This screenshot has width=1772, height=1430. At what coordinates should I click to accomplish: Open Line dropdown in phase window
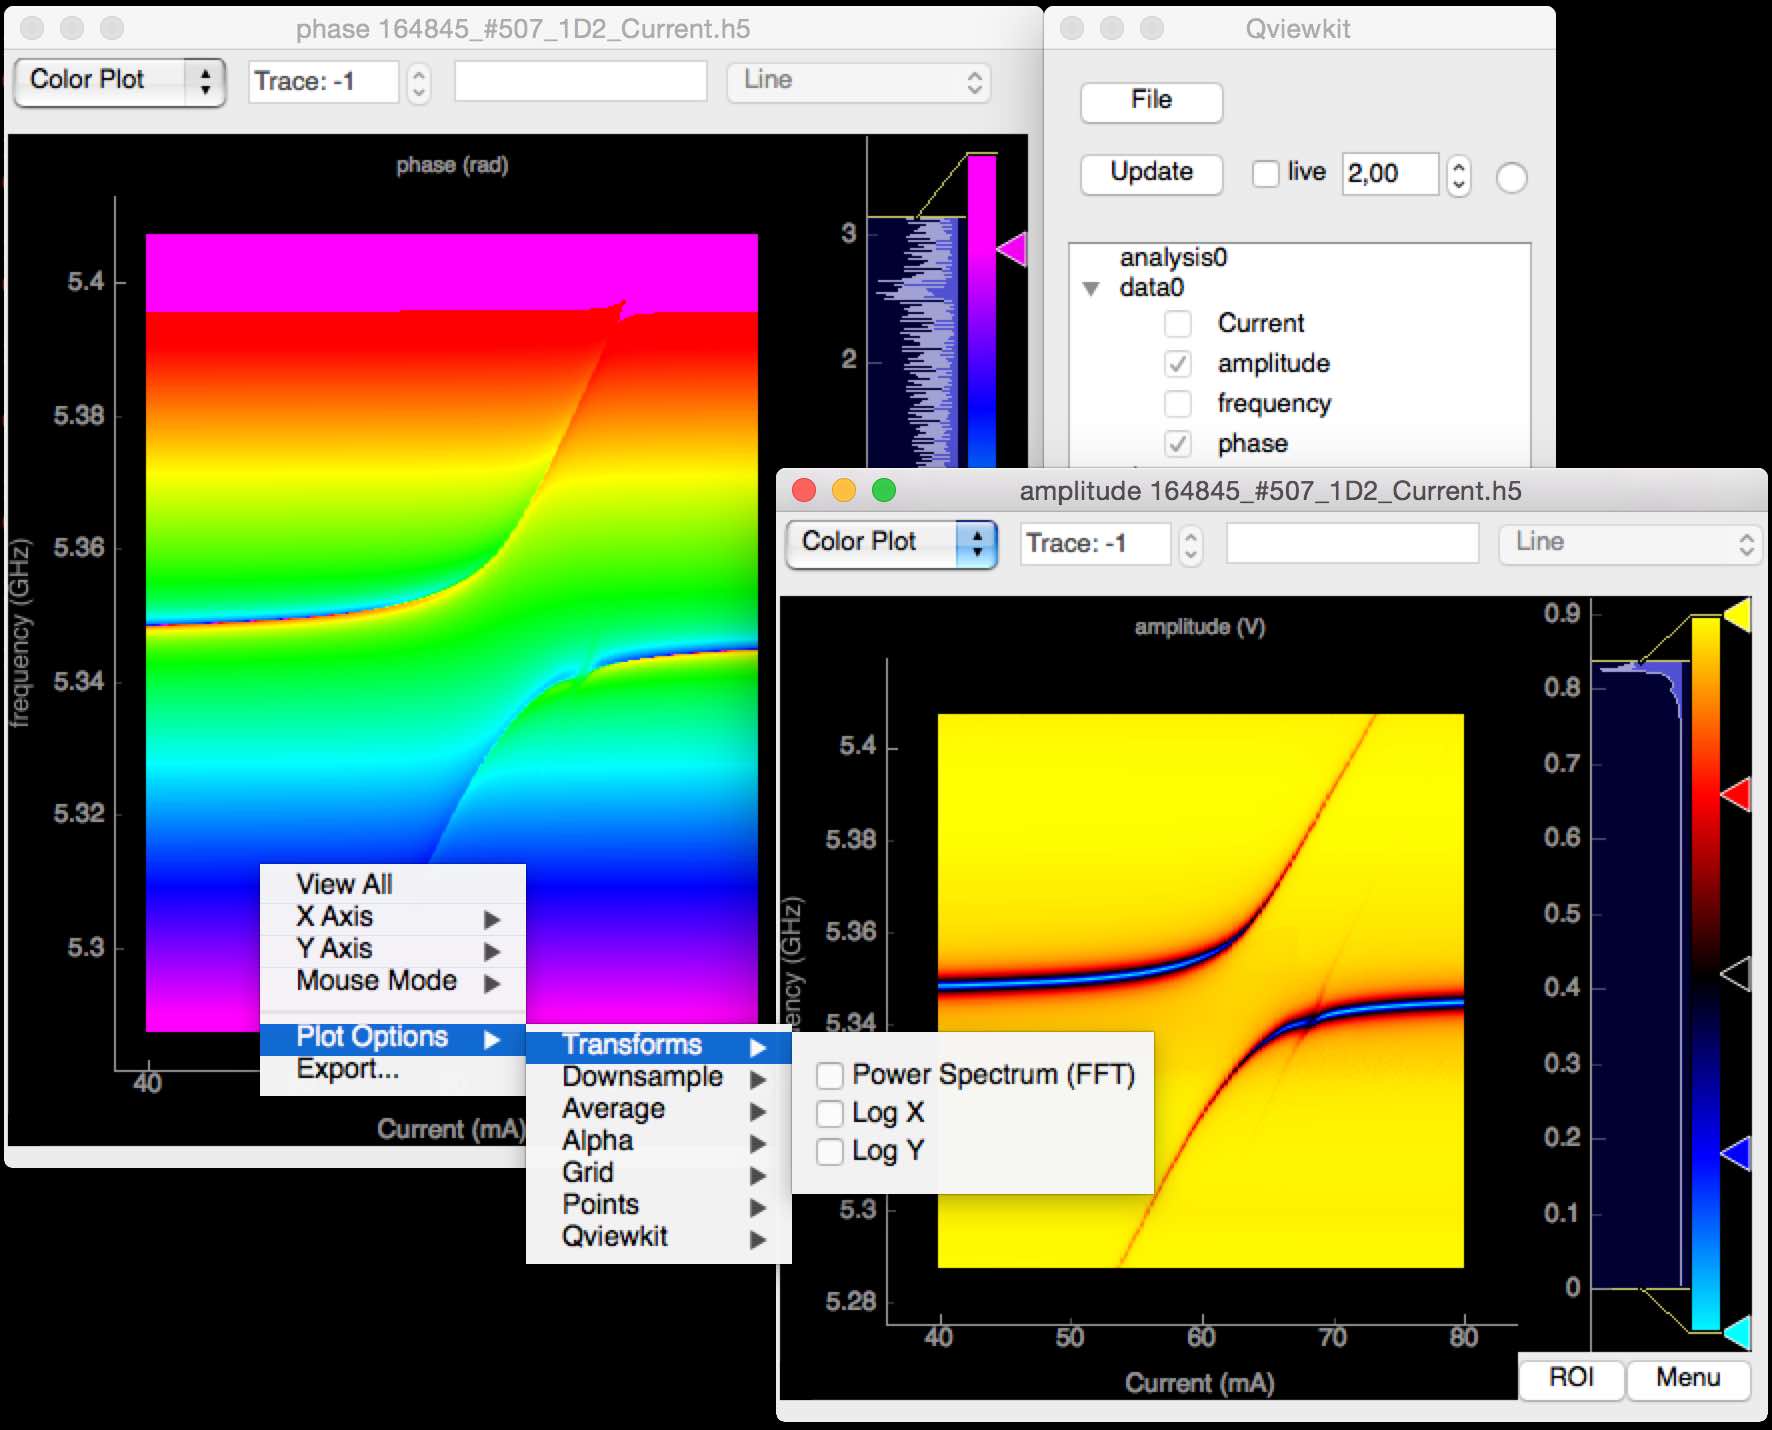coord(859,81)
